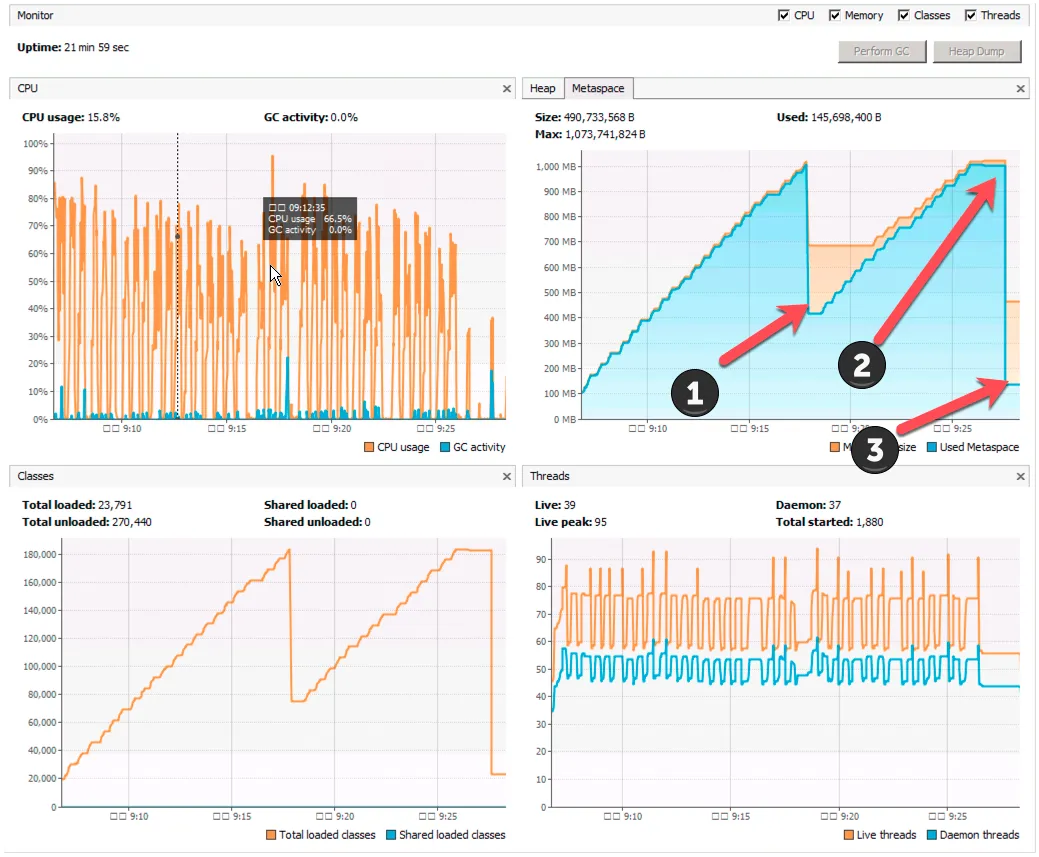
Task: Switch to the Heap tab
Action: [543, 89]
